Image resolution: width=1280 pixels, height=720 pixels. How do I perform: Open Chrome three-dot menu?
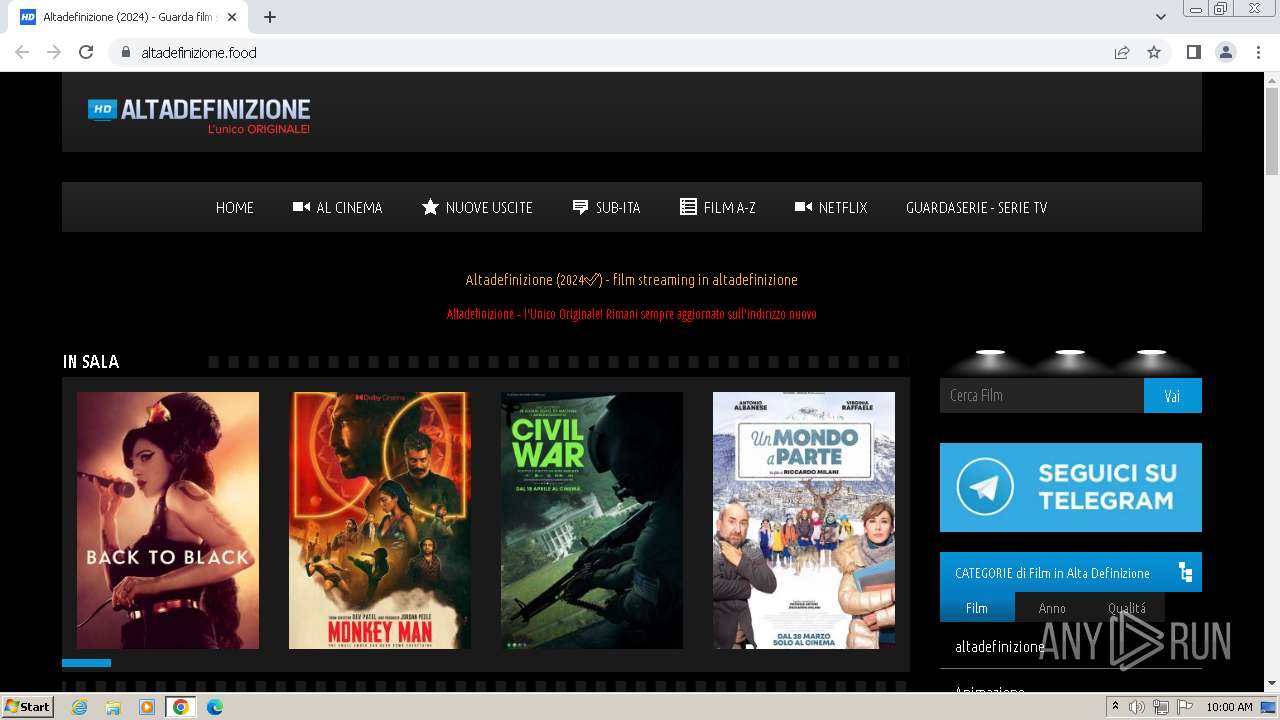pyautogui.click(x=1258, y=52)
